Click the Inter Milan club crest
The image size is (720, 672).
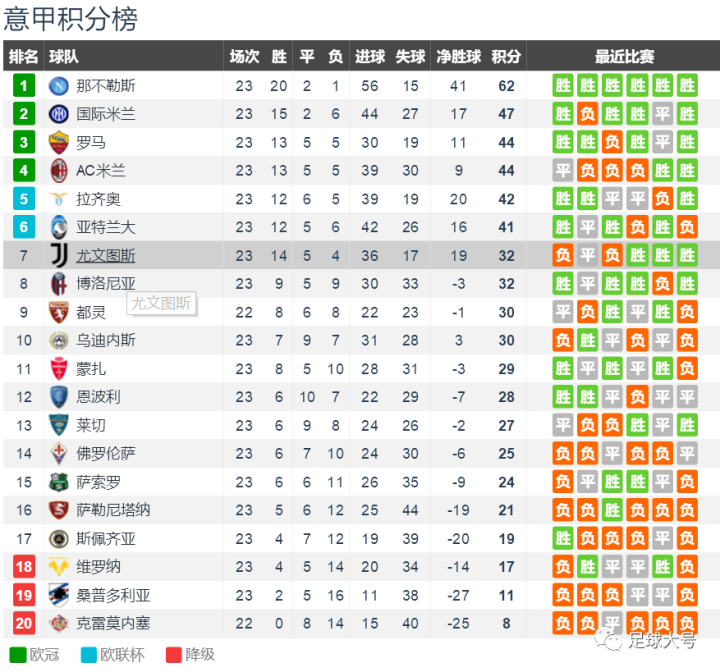59,114
